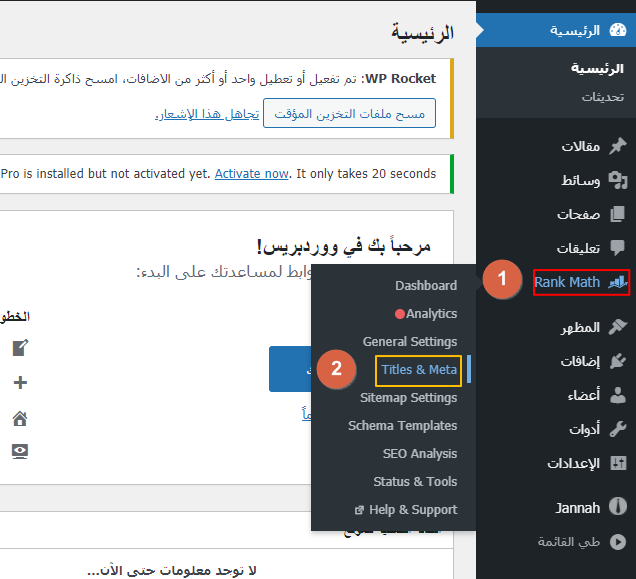The height and width of the screenshot is (579, 636).
Task: Click the pages icon next to صفحات
Action: click(x=617, y=214)
